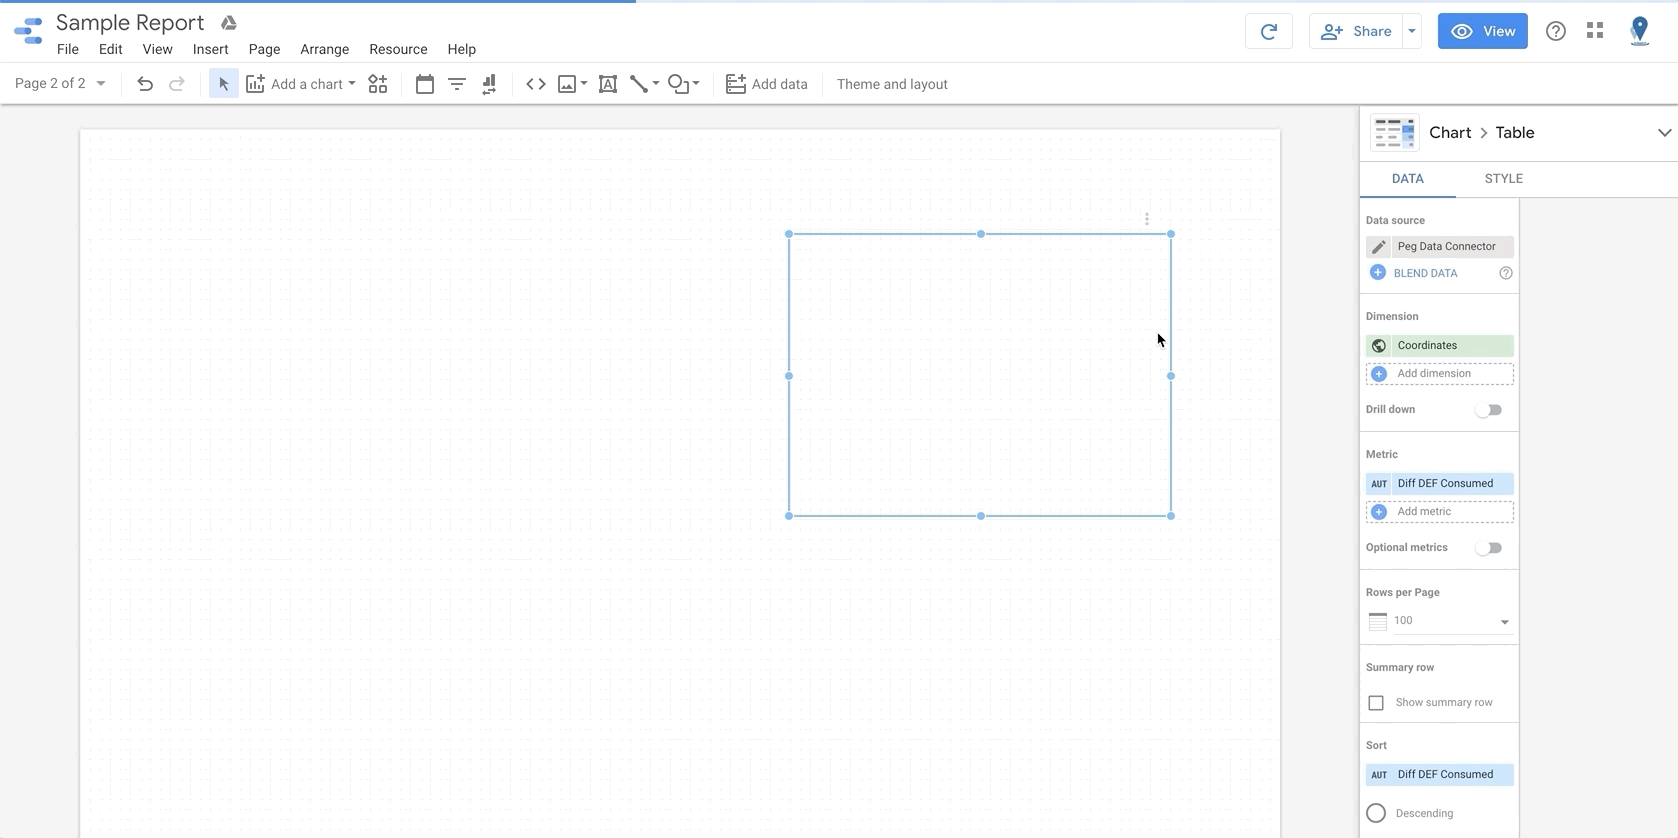Check the Show summary row checkbox

click(x=1376, y=703)
